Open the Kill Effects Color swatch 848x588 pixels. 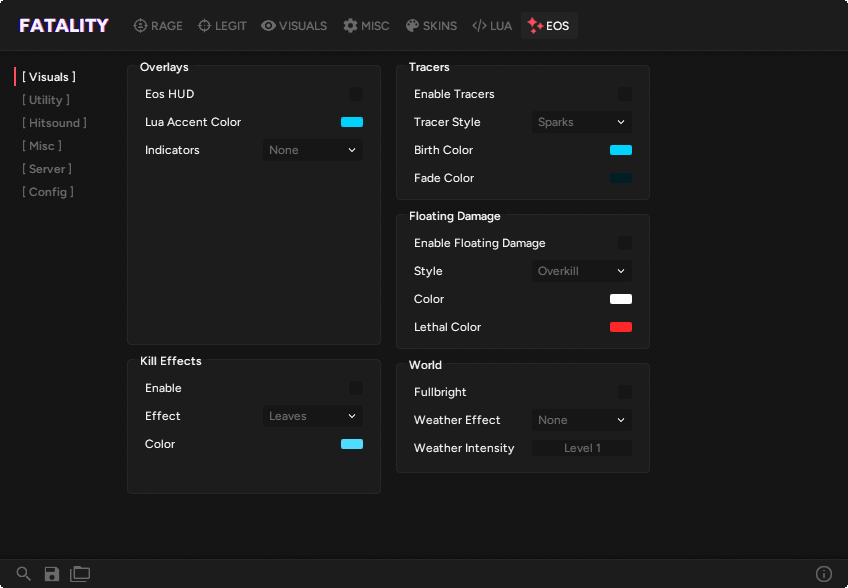352,444
